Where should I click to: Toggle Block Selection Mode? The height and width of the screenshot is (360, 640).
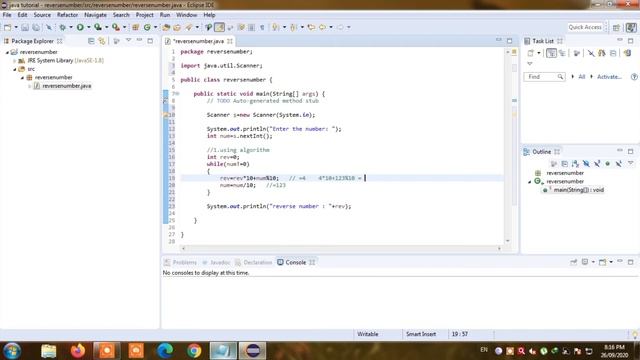[251, 27]
